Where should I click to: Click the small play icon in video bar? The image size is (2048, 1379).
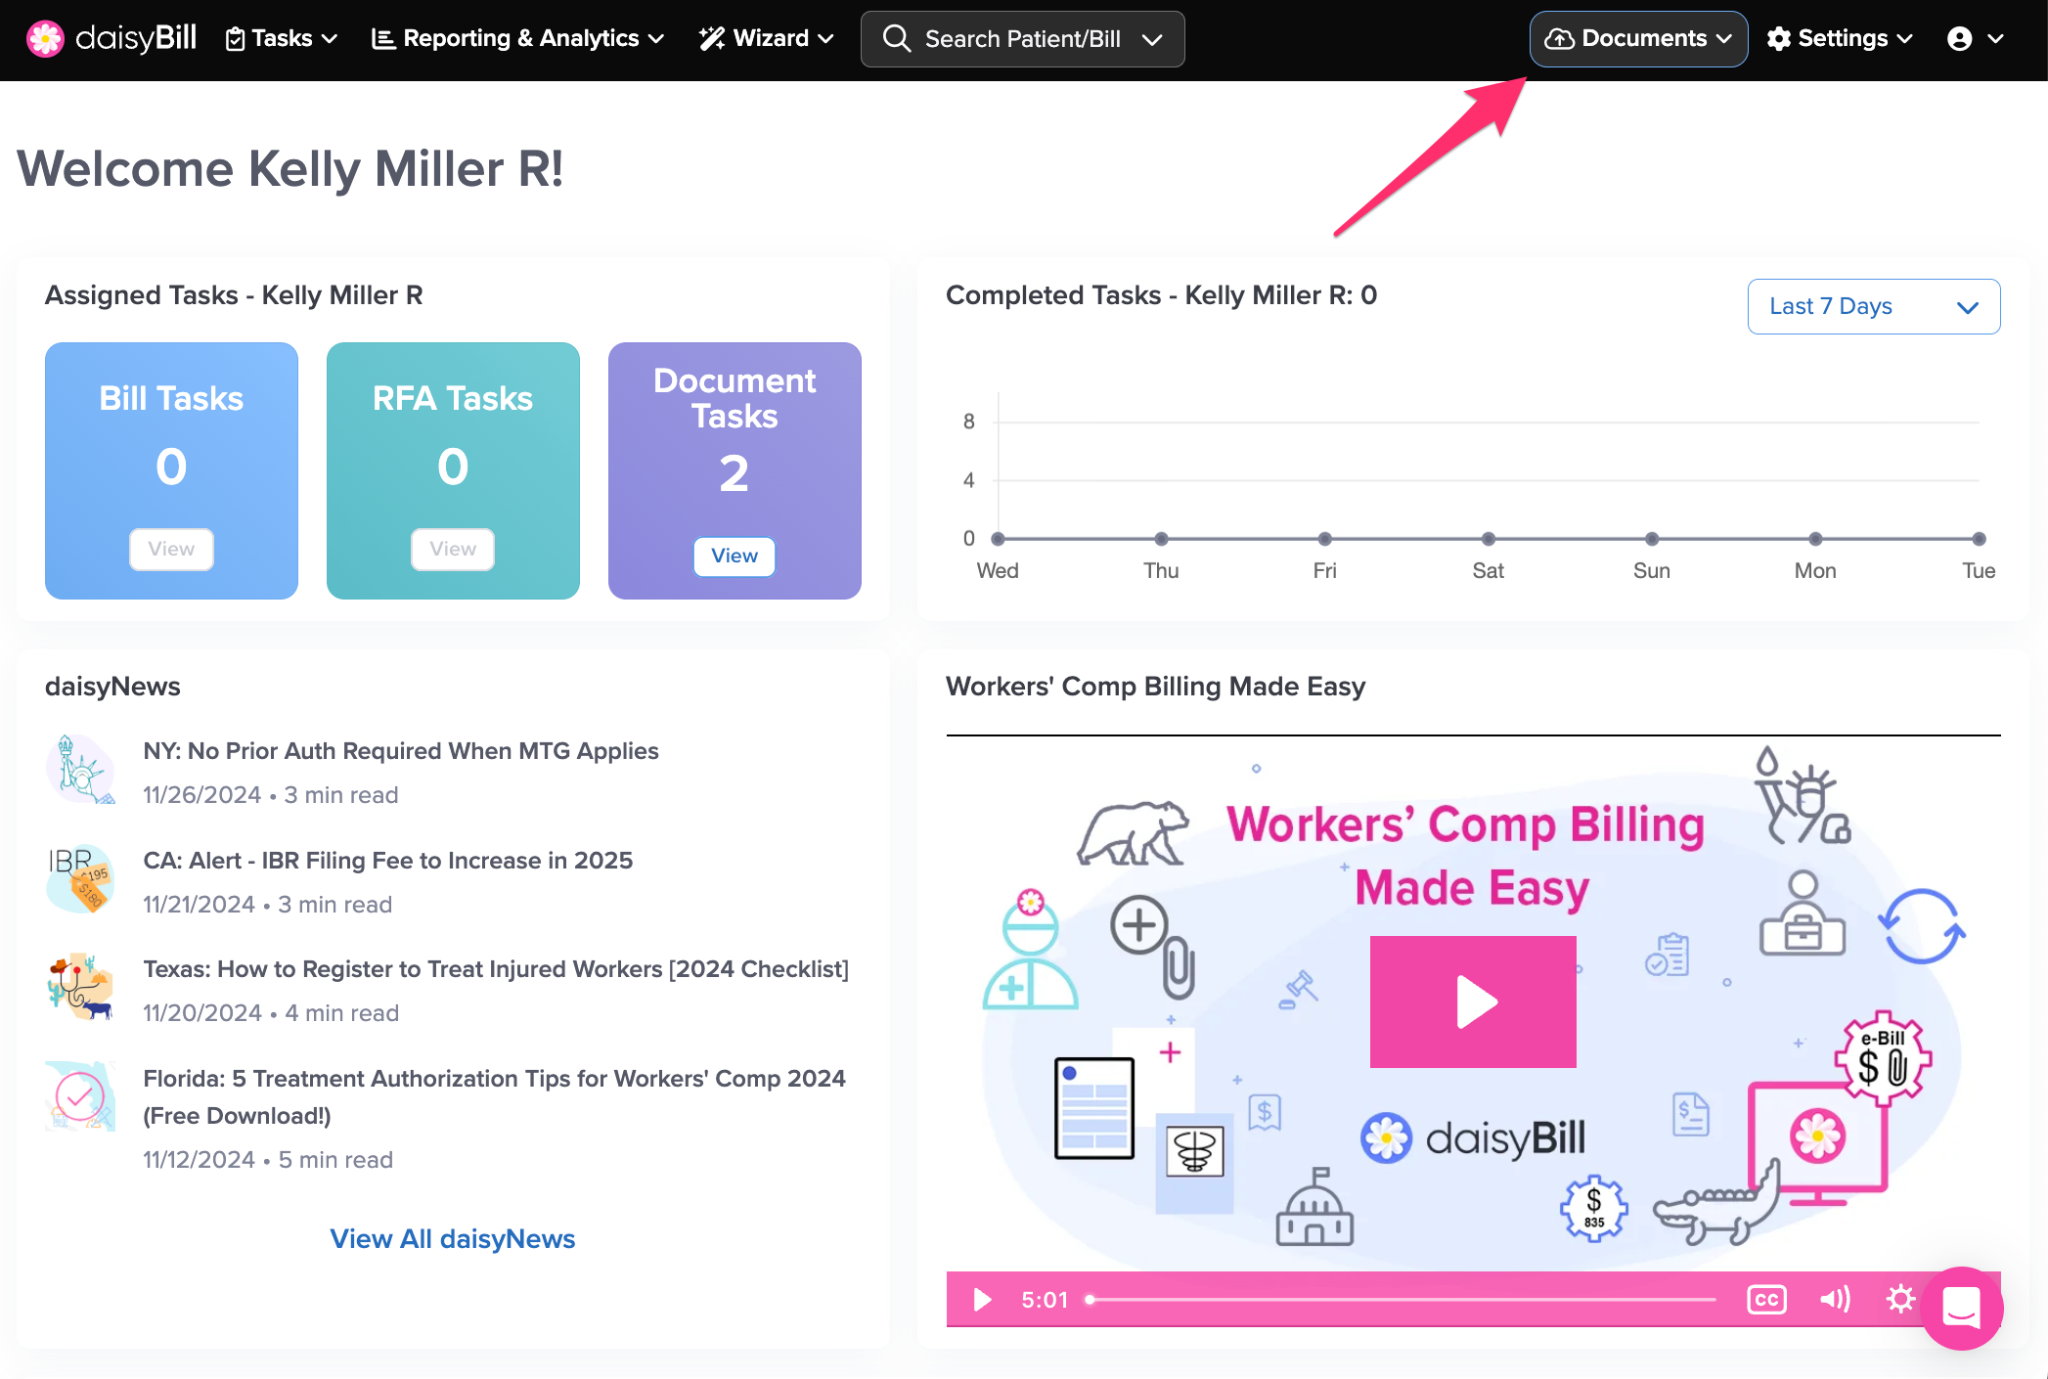(x=982, y=1299)
